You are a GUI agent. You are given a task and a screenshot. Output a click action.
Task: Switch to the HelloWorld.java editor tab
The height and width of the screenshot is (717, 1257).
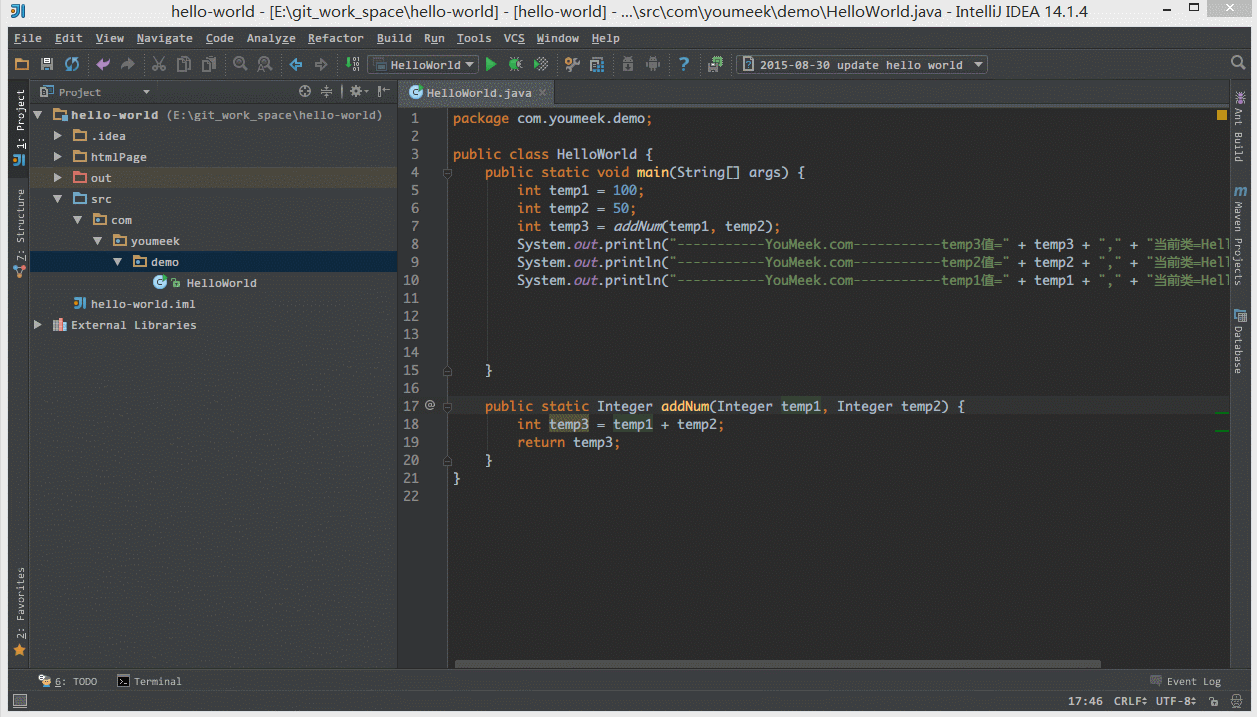476,90
